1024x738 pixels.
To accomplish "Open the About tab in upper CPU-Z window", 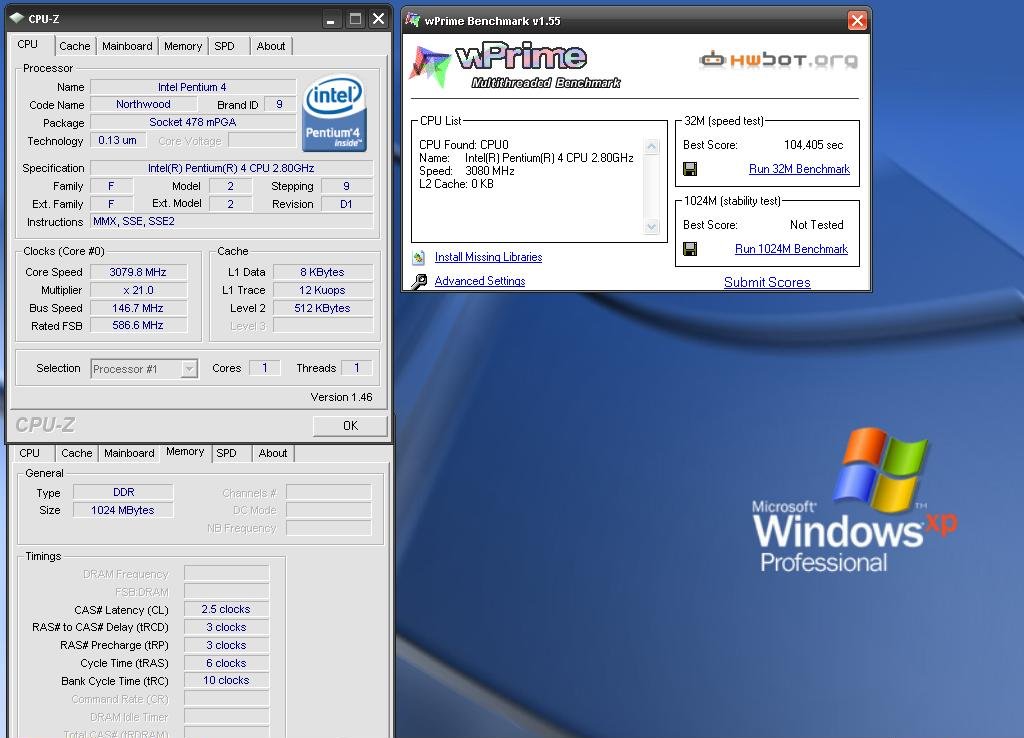I will (270, 46).
